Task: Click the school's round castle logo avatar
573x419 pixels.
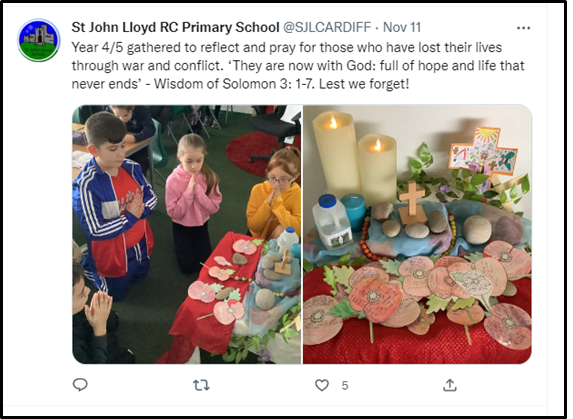Action: click(x=39, y=40)
